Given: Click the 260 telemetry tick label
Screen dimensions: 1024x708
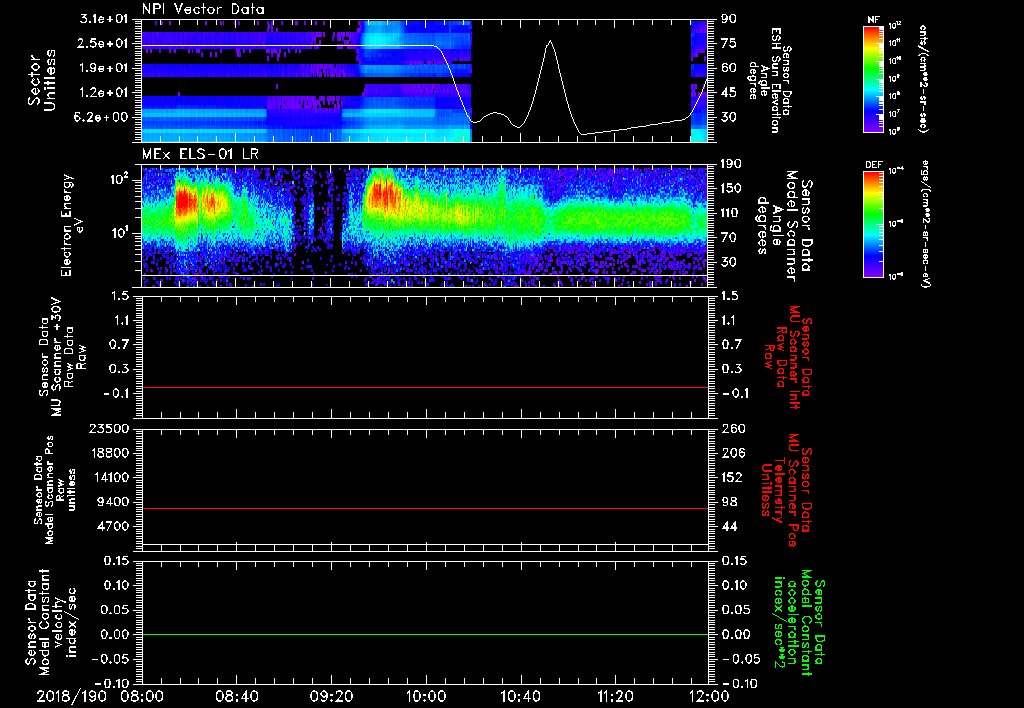Looking at the screenshot, I should [731, 429].
